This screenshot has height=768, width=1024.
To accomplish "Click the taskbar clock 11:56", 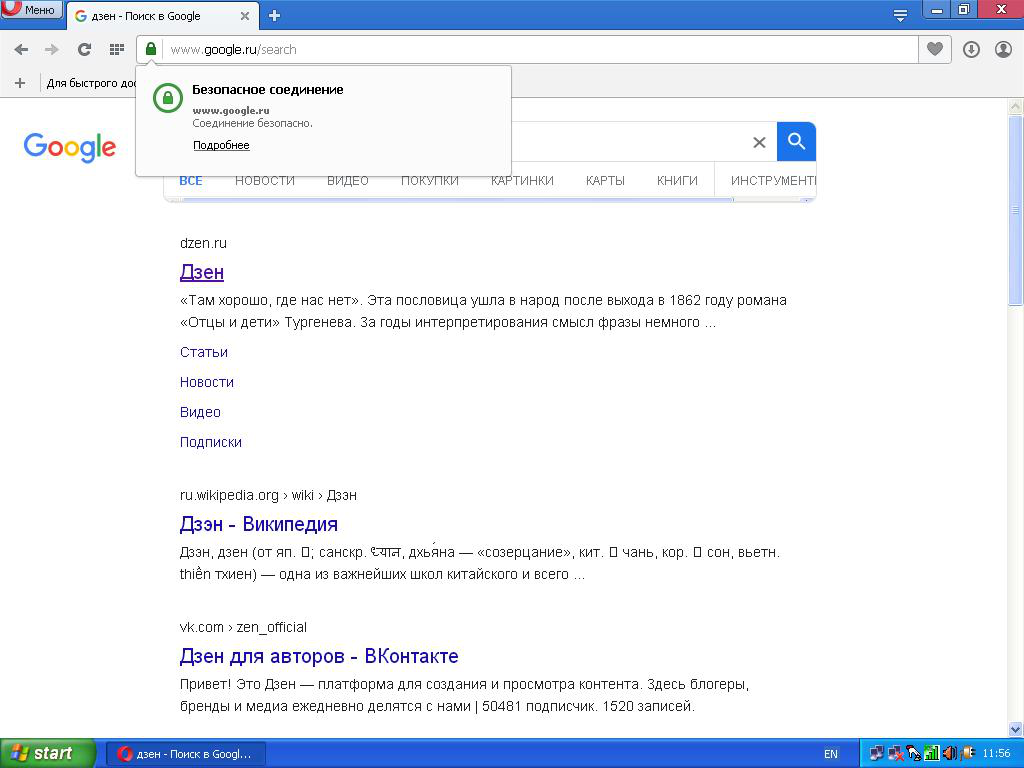I will pos(996,754).
